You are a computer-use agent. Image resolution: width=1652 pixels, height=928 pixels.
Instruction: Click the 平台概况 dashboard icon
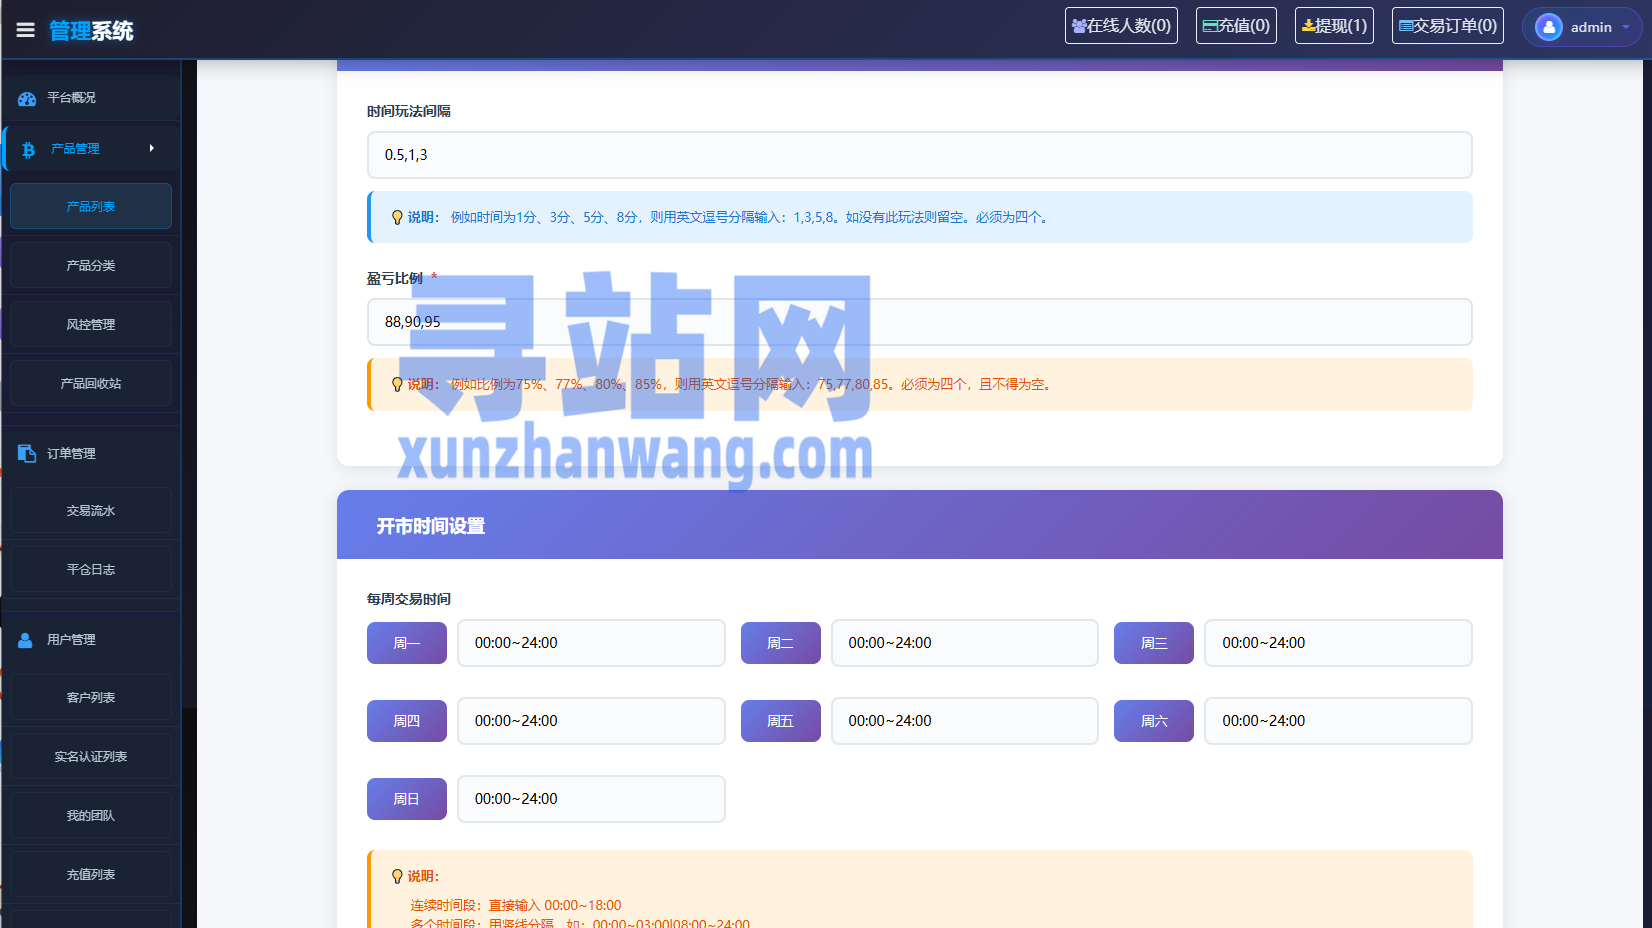pyautogui.click(x=27, y=98)
